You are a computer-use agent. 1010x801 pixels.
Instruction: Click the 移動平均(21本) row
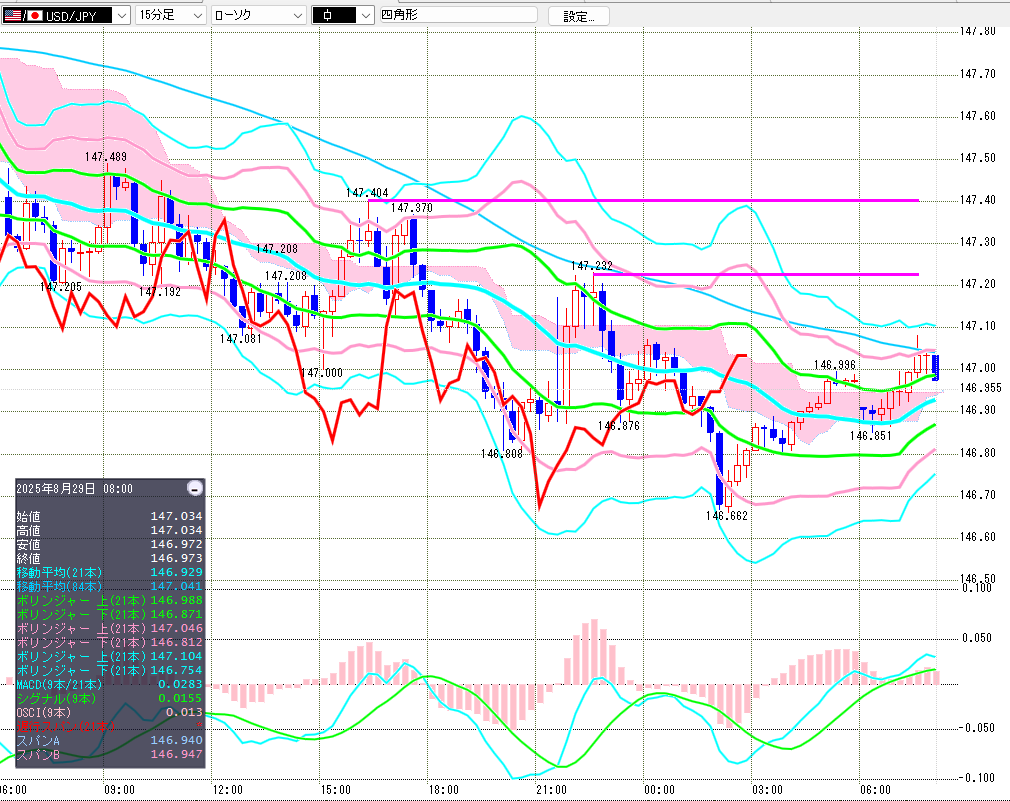coord(110,572)
